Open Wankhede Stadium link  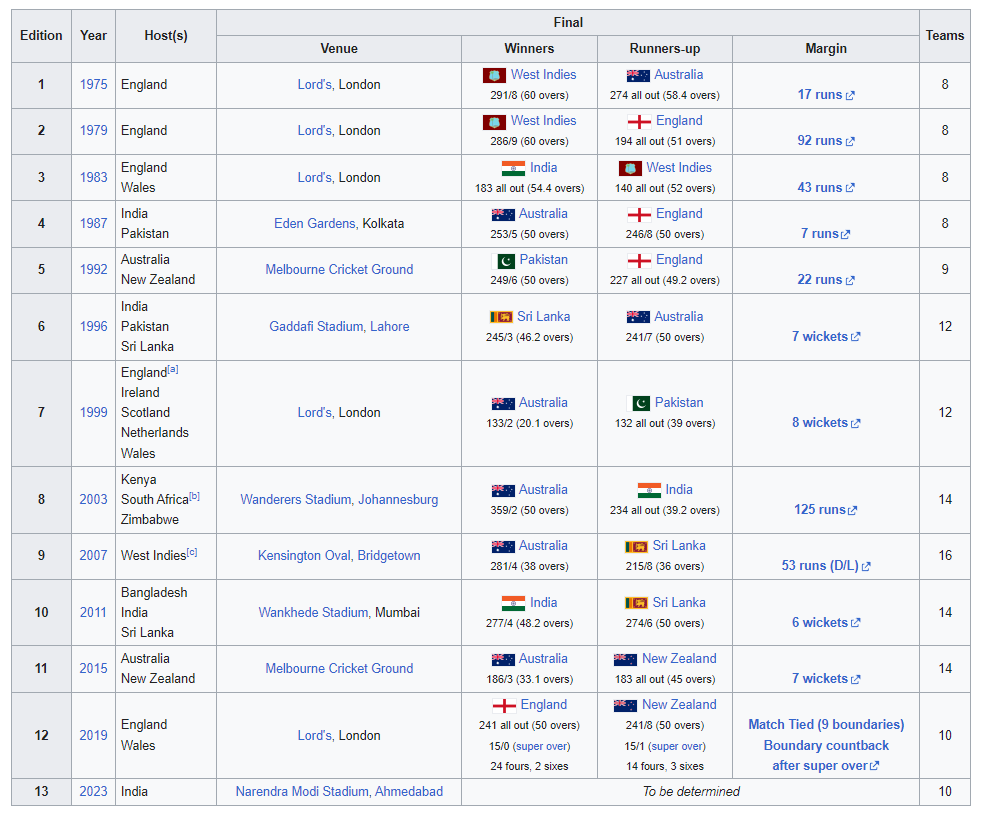[x=313, y=613]
